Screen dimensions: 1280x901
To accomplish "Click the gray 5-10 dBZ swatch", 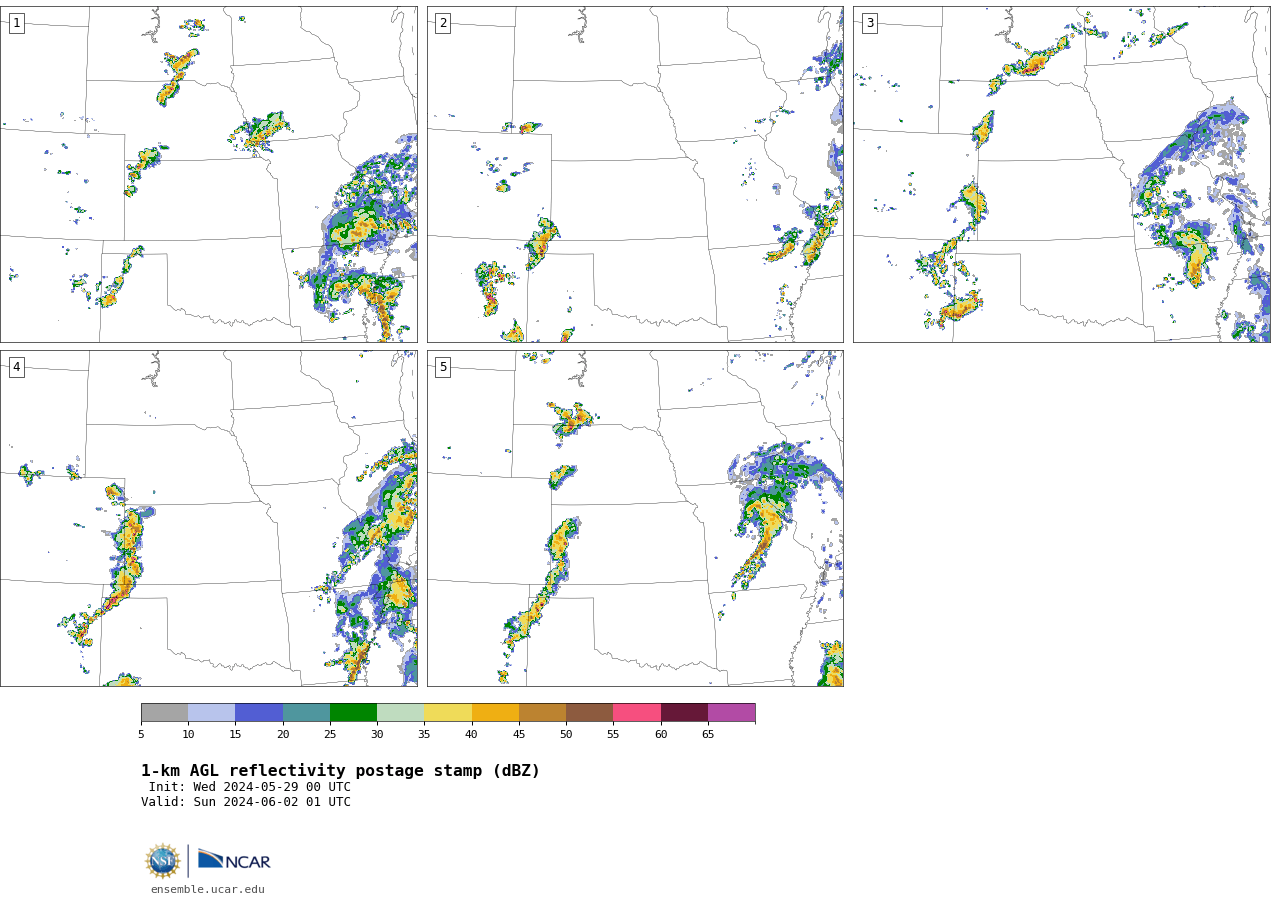I will pyautogui.click(x=164, y=713).
